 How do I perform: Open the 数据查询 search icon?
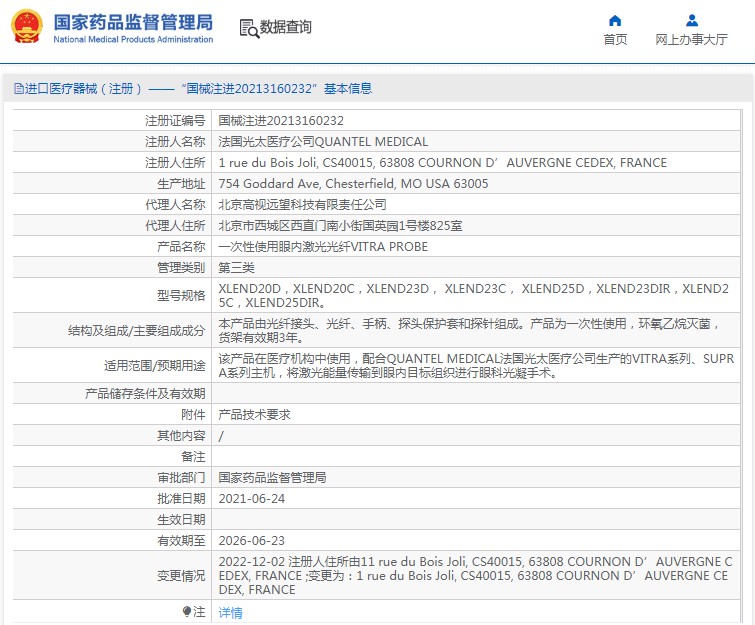pos(249,28)
